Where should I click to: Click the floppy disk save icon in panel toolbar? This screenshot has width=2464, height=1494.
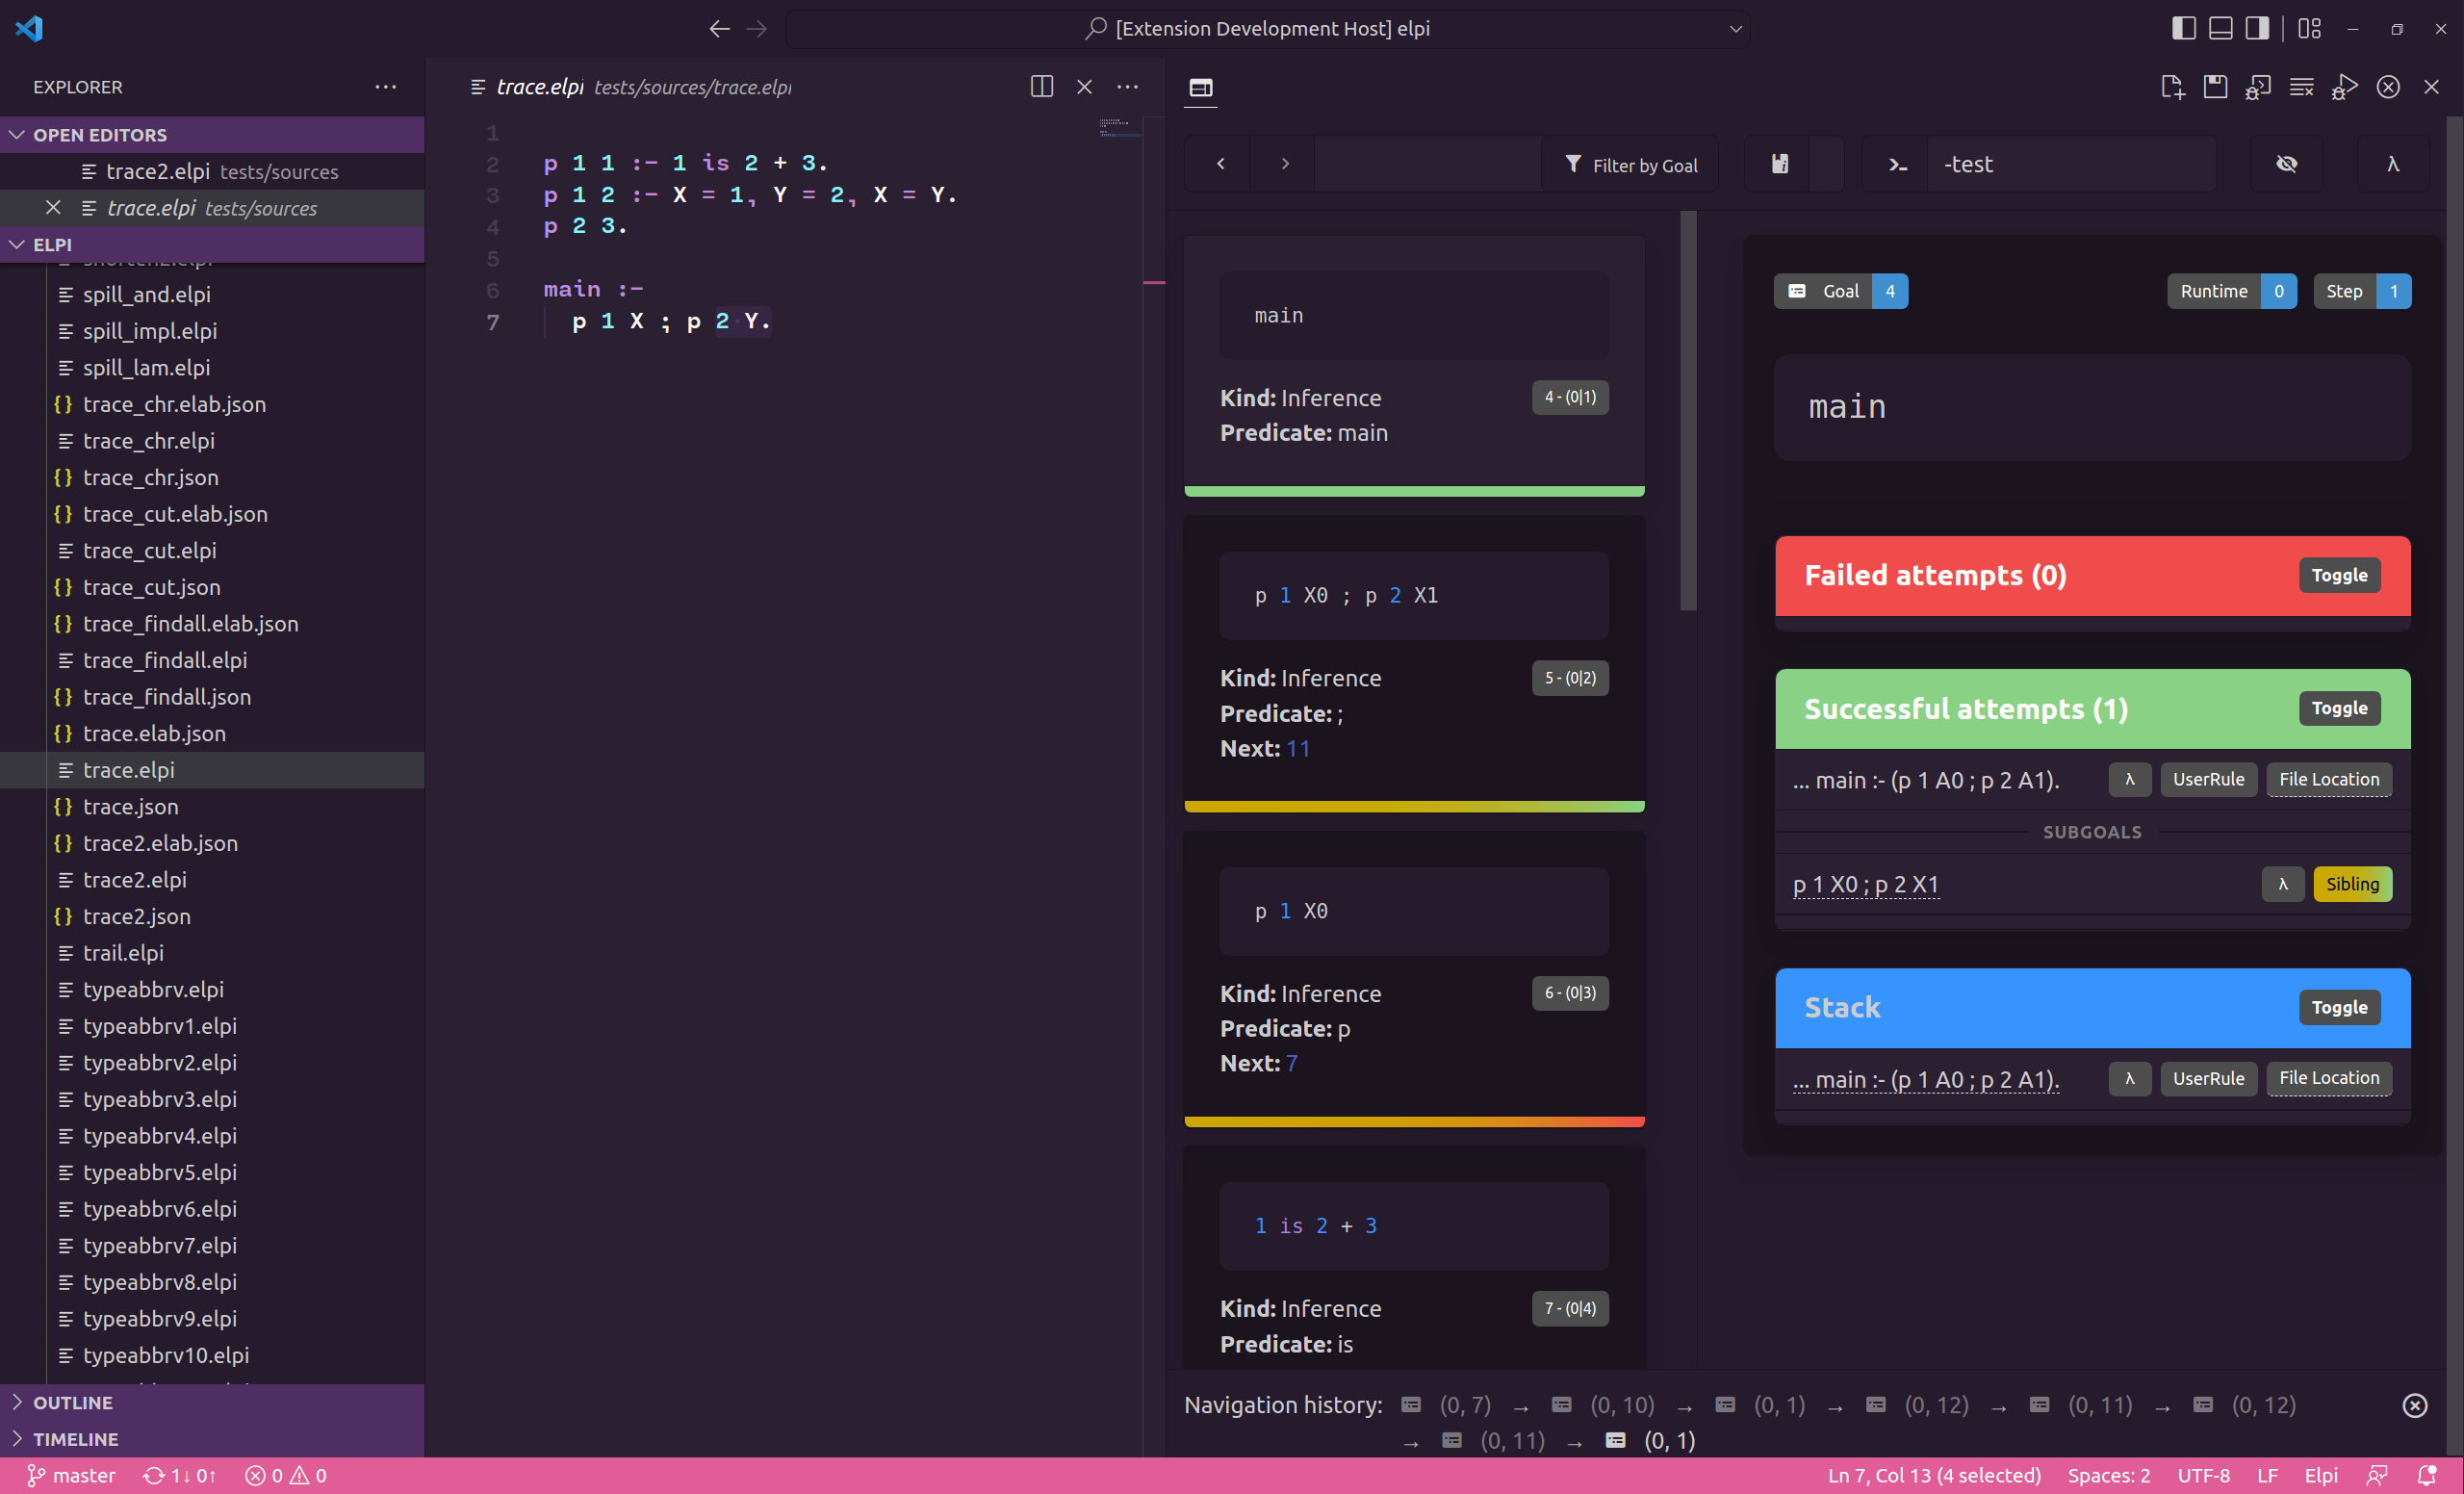[2215, 87]
